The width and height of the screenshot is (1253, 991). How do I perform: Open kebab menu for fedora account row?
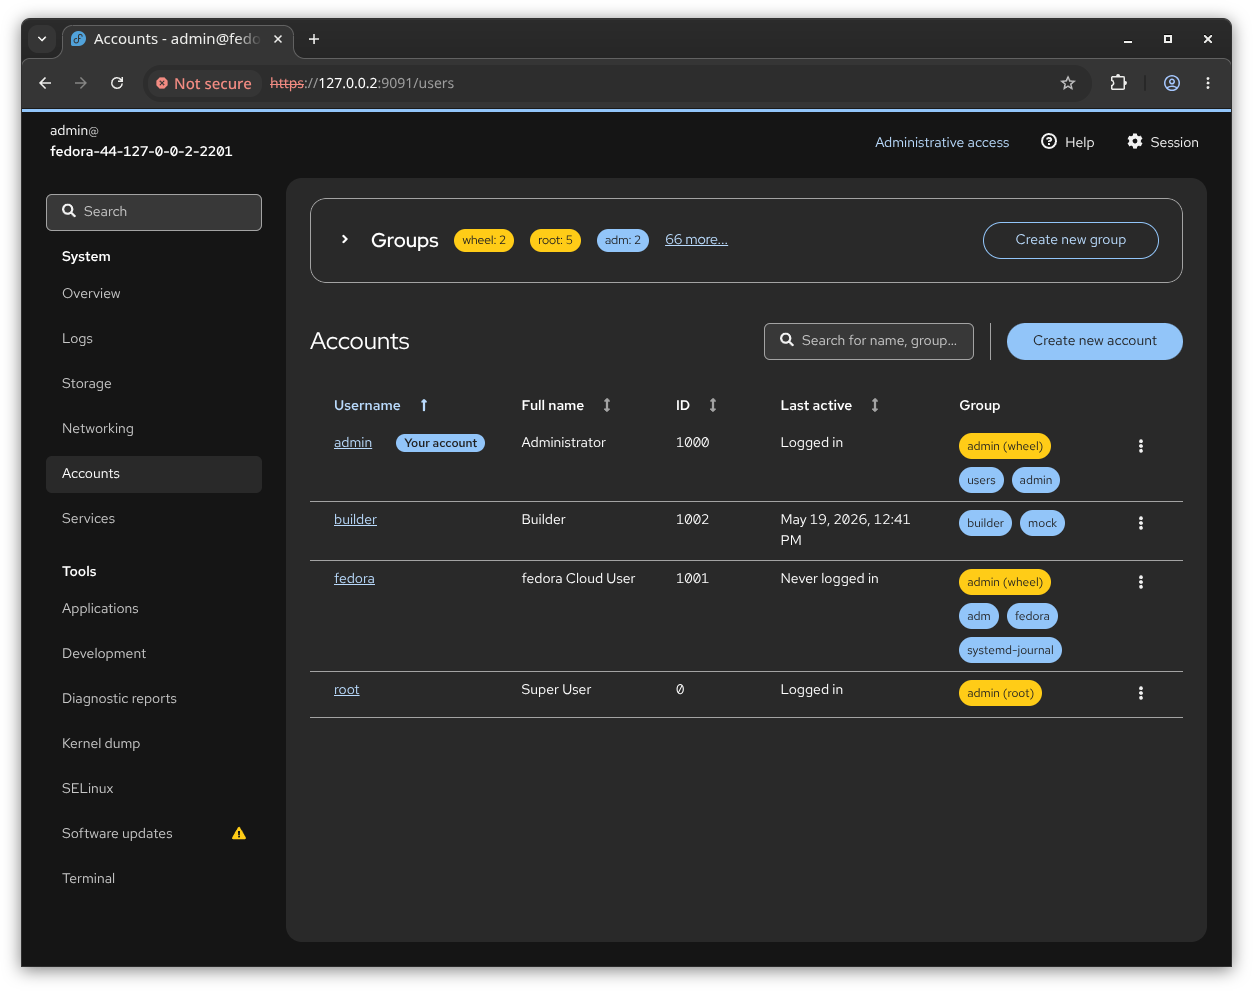click(1140, 582)
